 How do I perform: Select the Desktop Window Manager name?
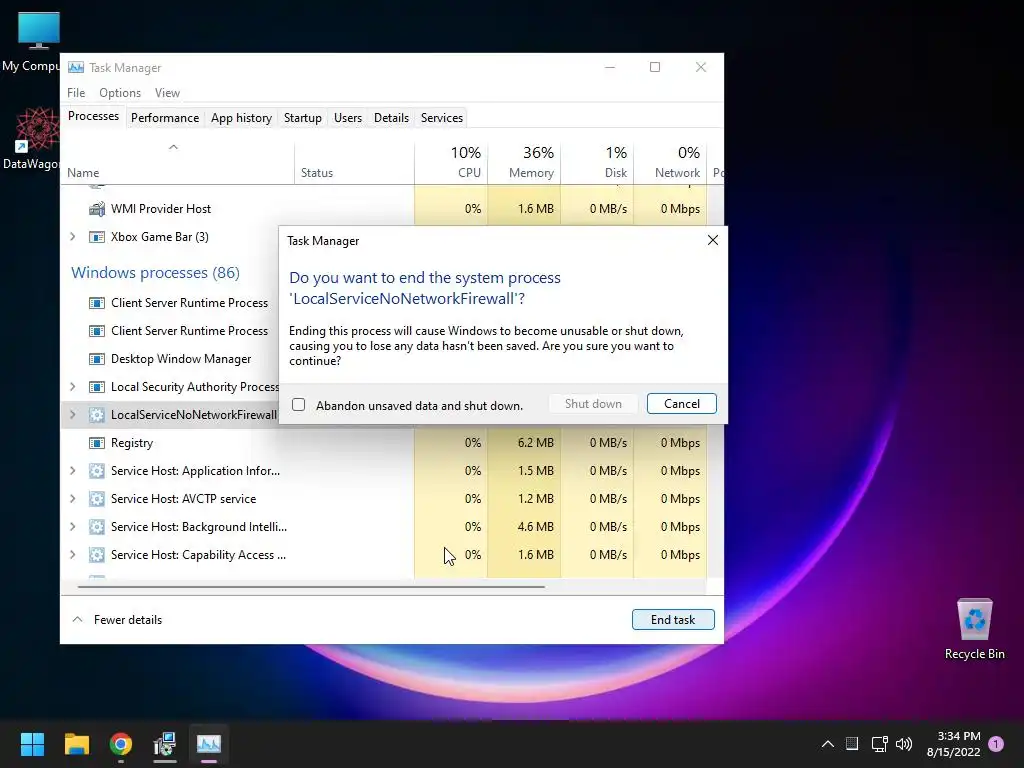click(x=181, y=359)
